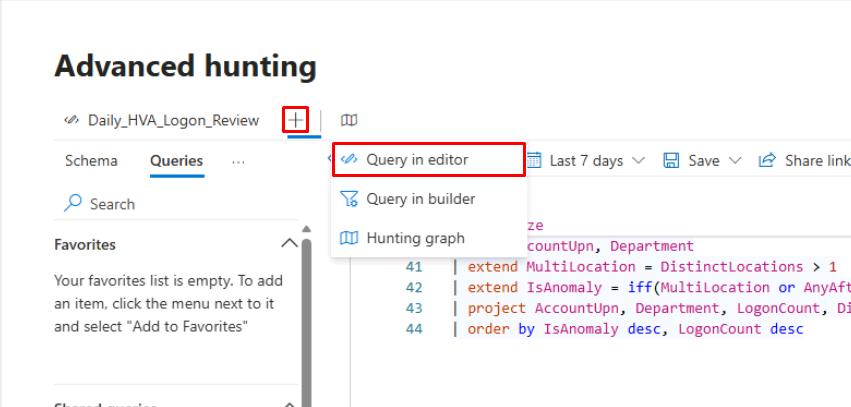The width and height of the screenshot is (851, 407).
Task: Click line number 44 in the editor
Action: point(414,328)
